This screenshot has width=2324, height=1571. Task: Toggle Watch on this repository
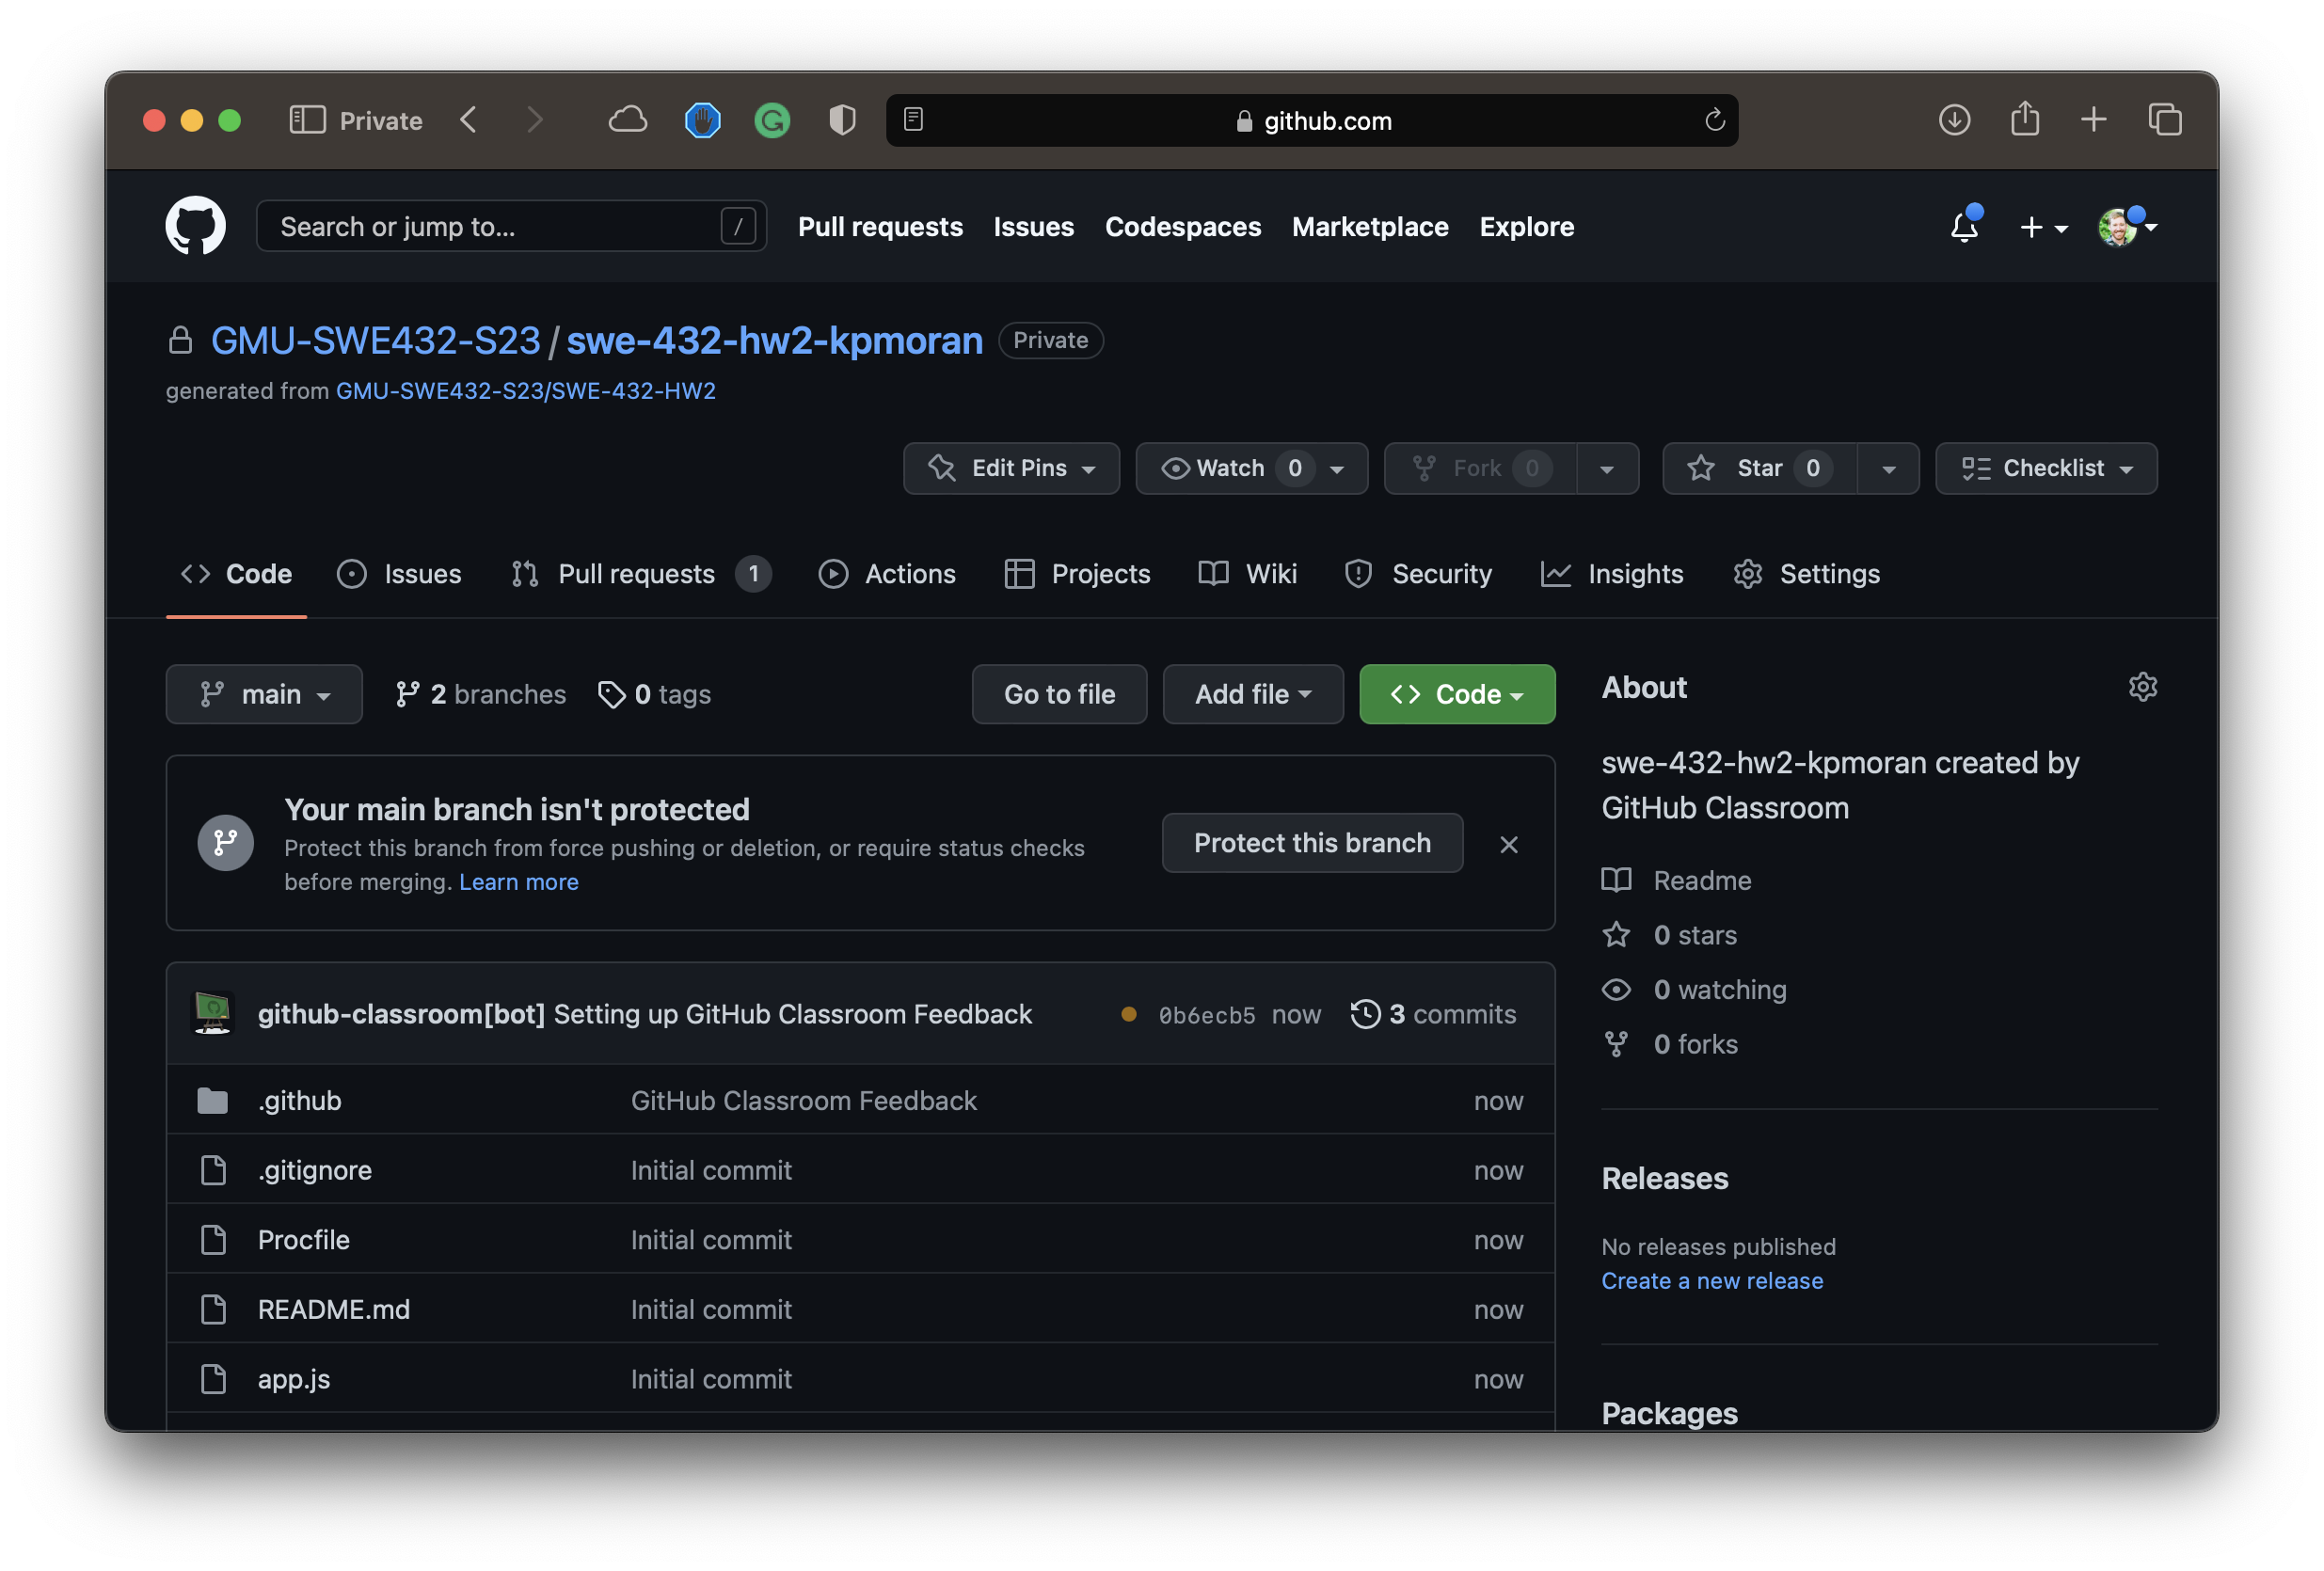[1251, 468]
